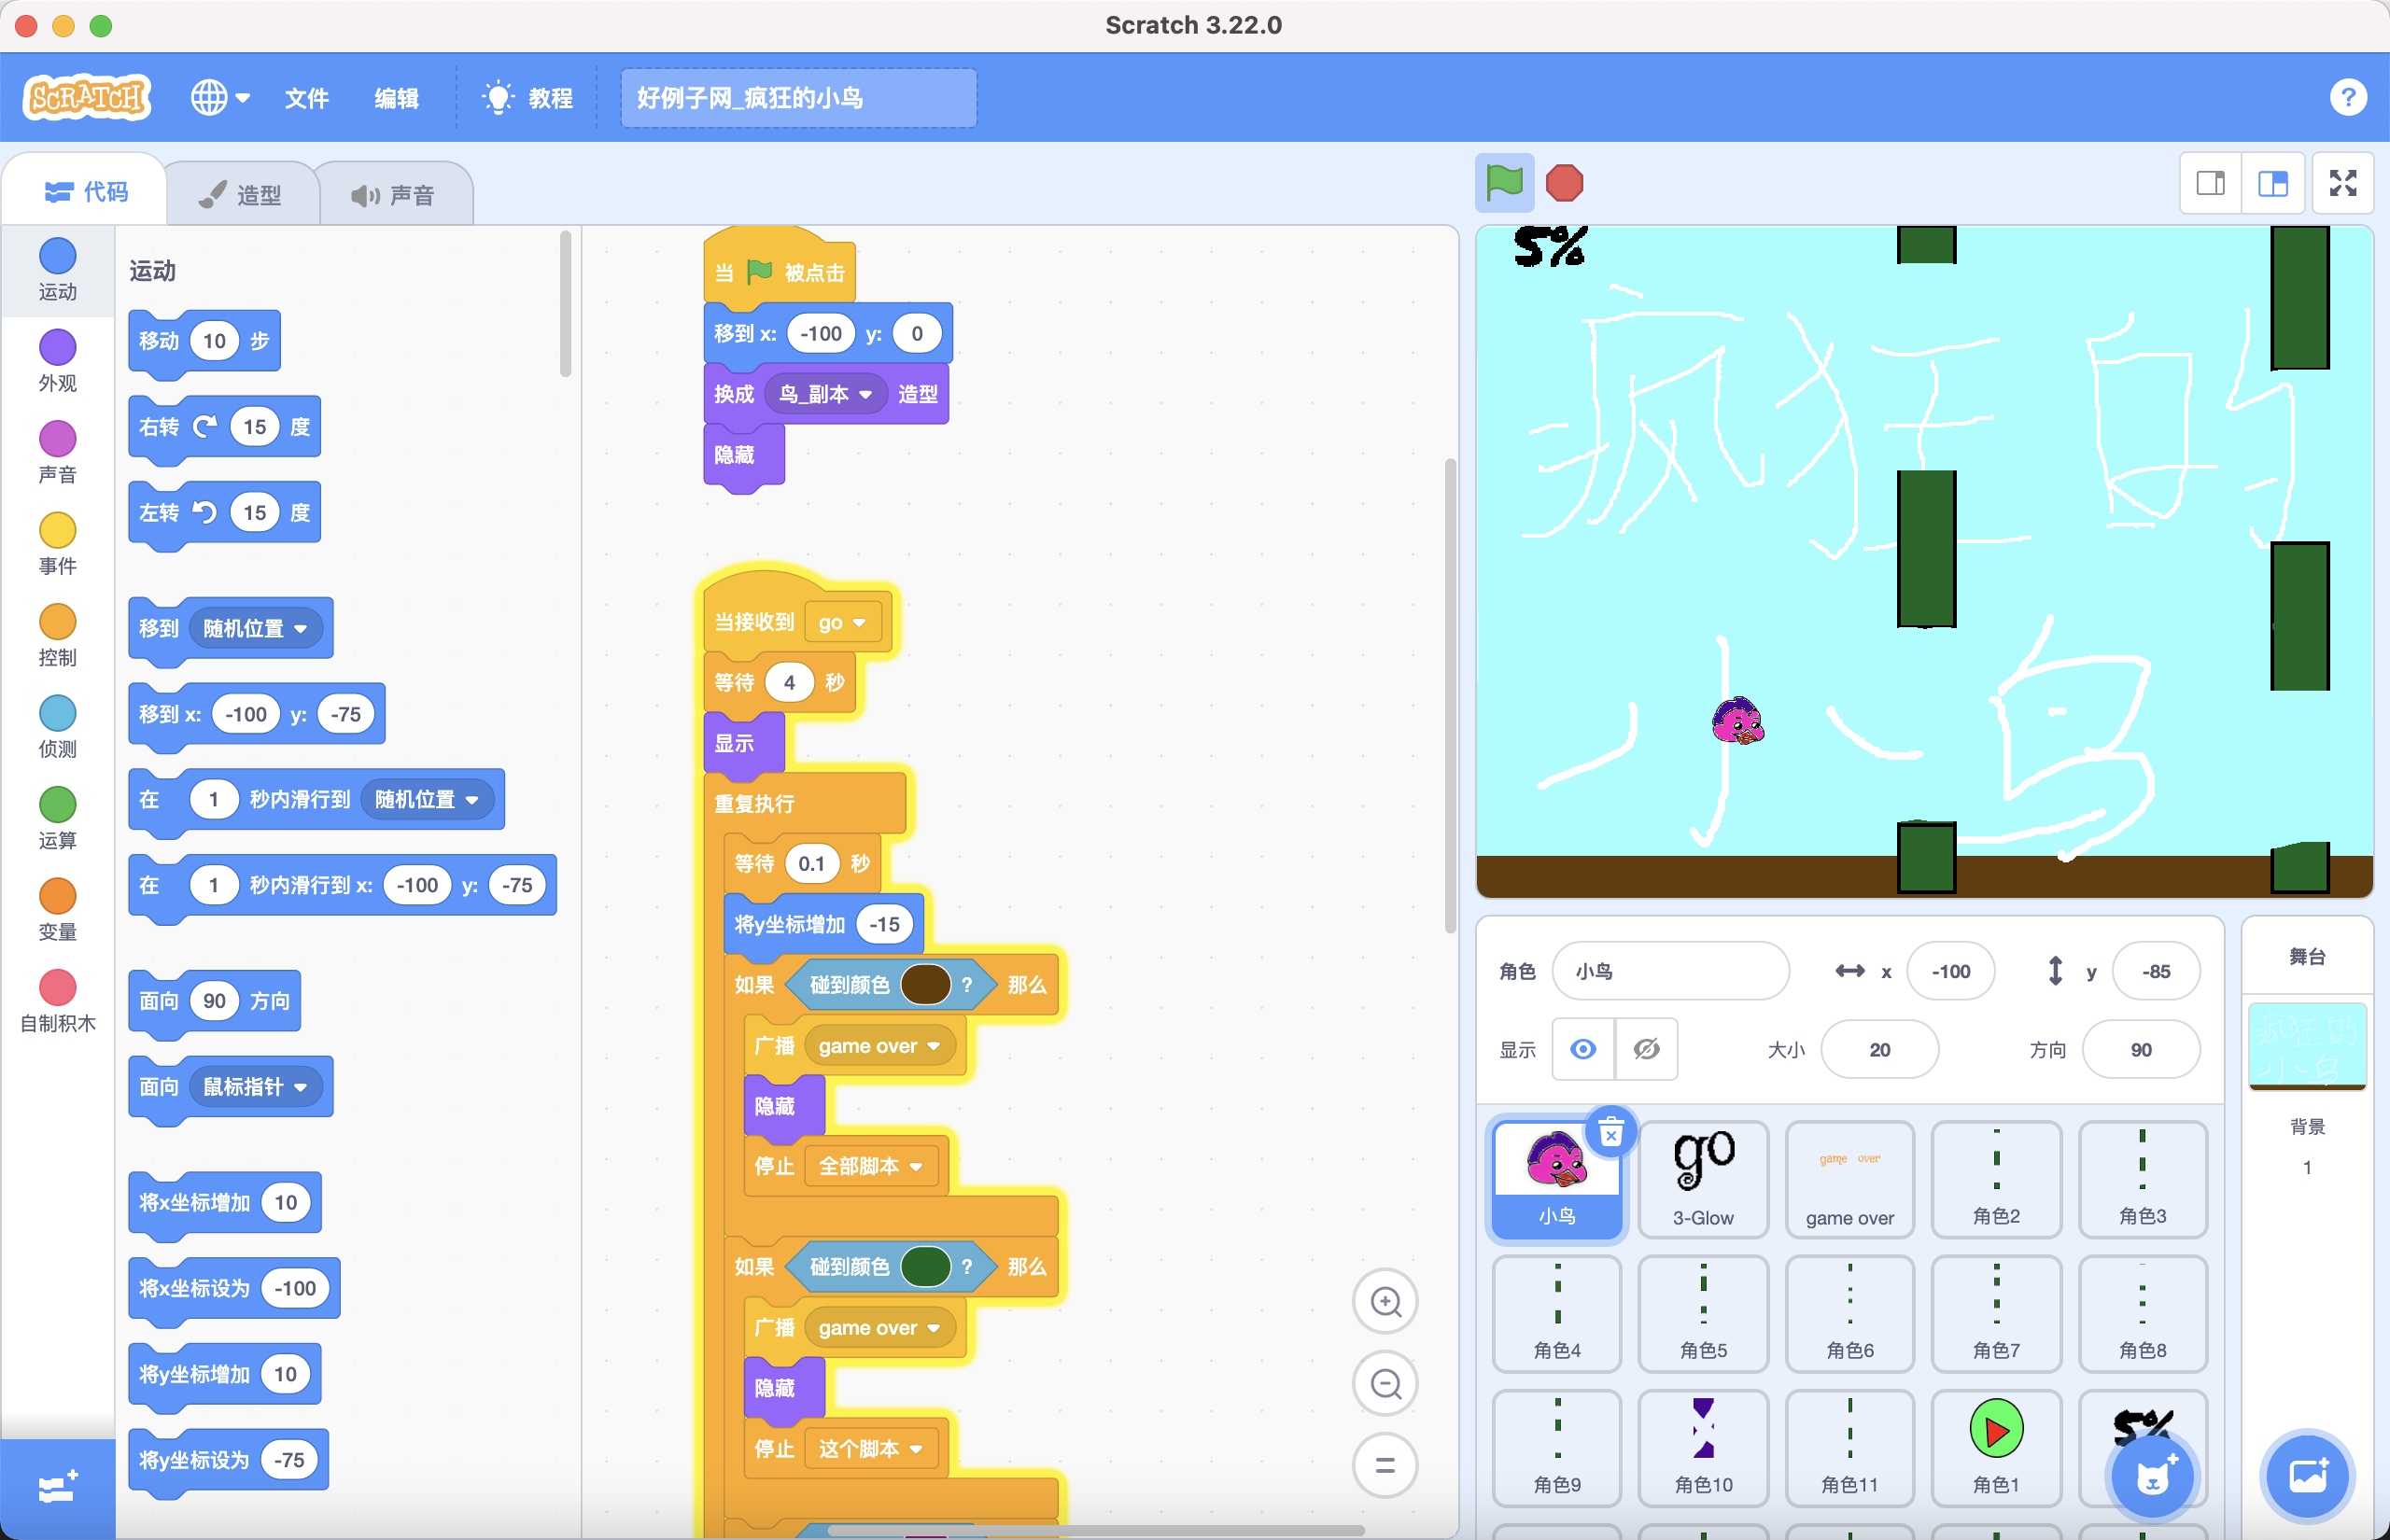Viewport: 2390px width, 1540px height.
Task: Click the 当 flag 被点击 hat block
Action: 779,266
